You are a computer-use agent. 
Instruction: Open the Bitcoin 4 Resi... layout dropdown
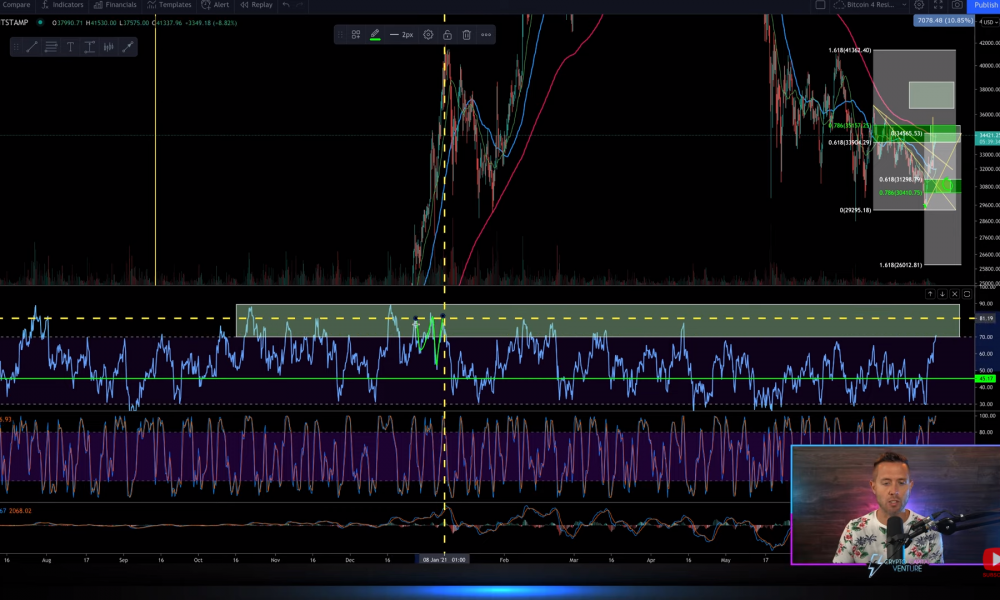coord(870,4)
